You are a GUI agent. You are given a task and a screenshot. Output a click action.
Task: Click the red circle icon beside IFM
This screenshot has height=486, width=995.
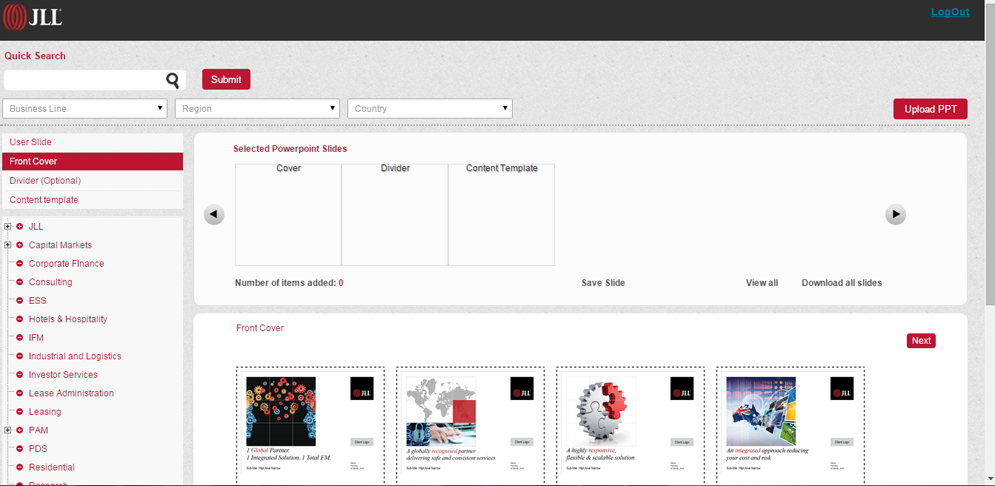pyautogui.click(x=20, y=338)
